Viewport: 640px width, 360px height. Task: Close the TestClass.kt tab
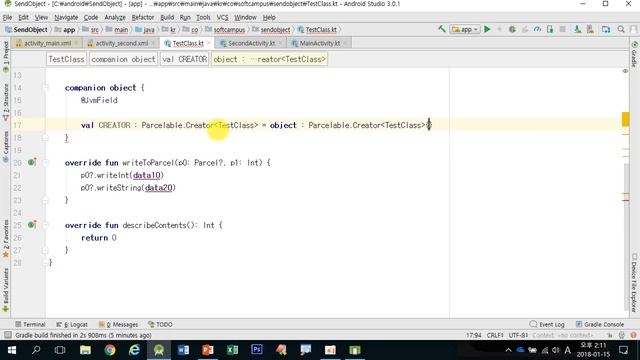(x=209, y=43)
